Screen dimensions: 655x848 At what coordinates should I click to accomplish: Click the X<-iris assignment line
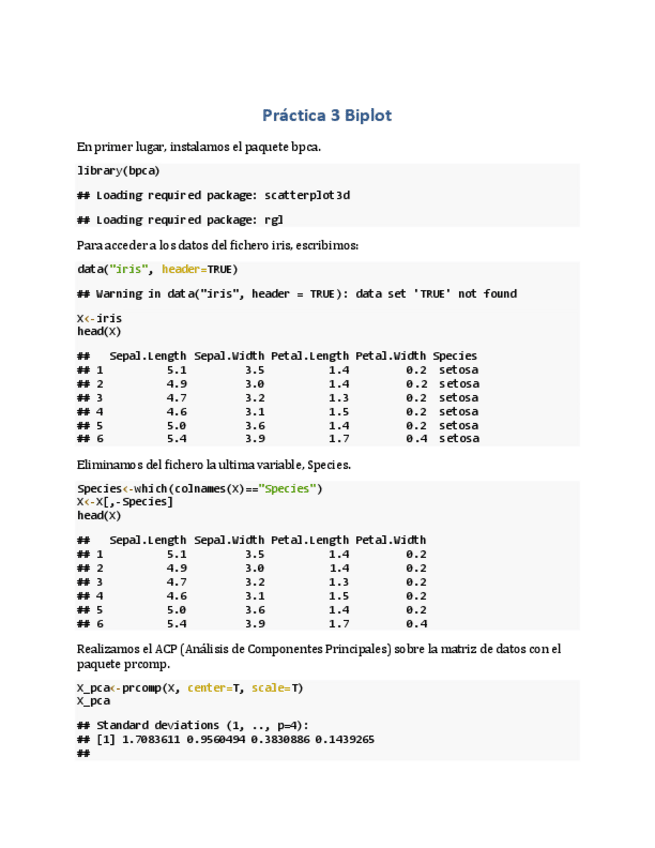[x=99, y=318]
